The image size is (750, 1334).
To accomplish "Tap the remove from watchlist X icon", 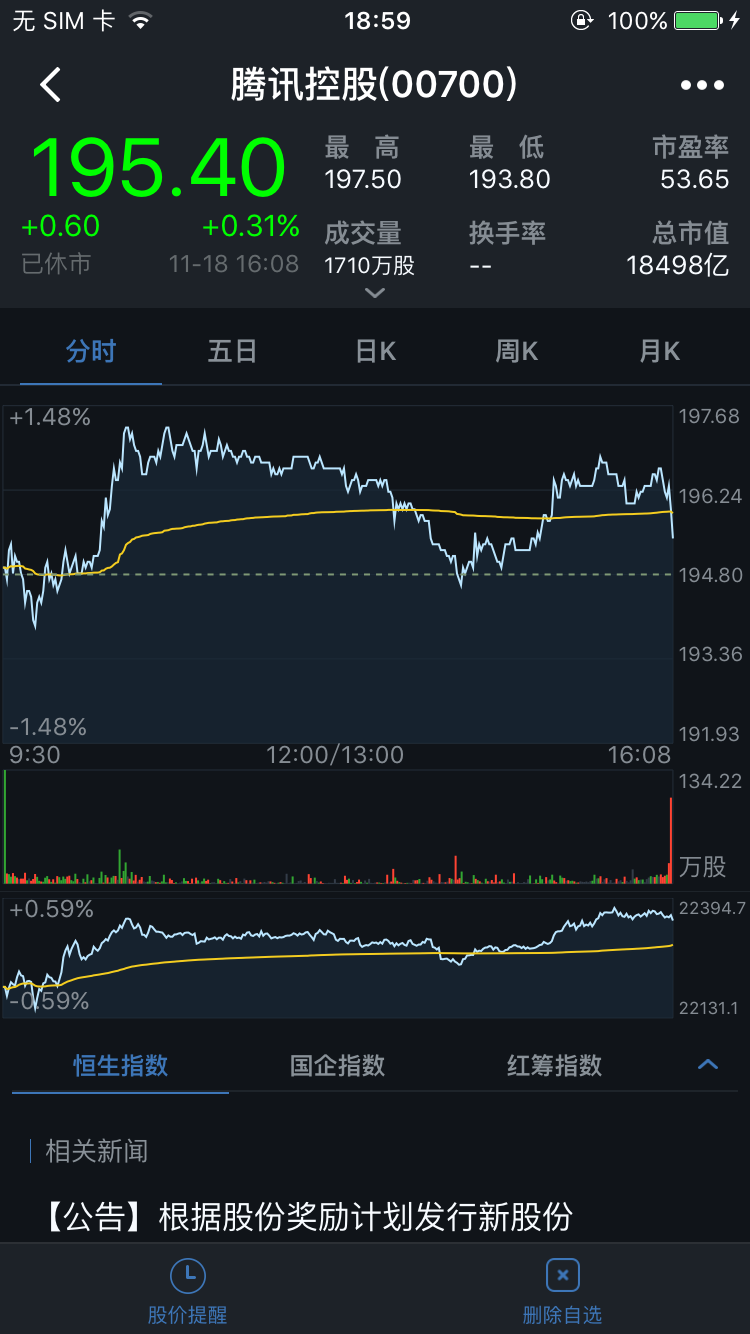I will pos(562,1275).
